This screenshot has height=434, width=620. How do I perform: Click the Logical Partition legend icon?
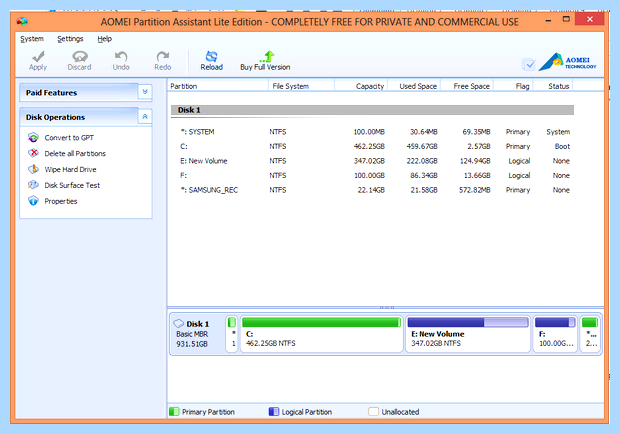coord(274,411)
